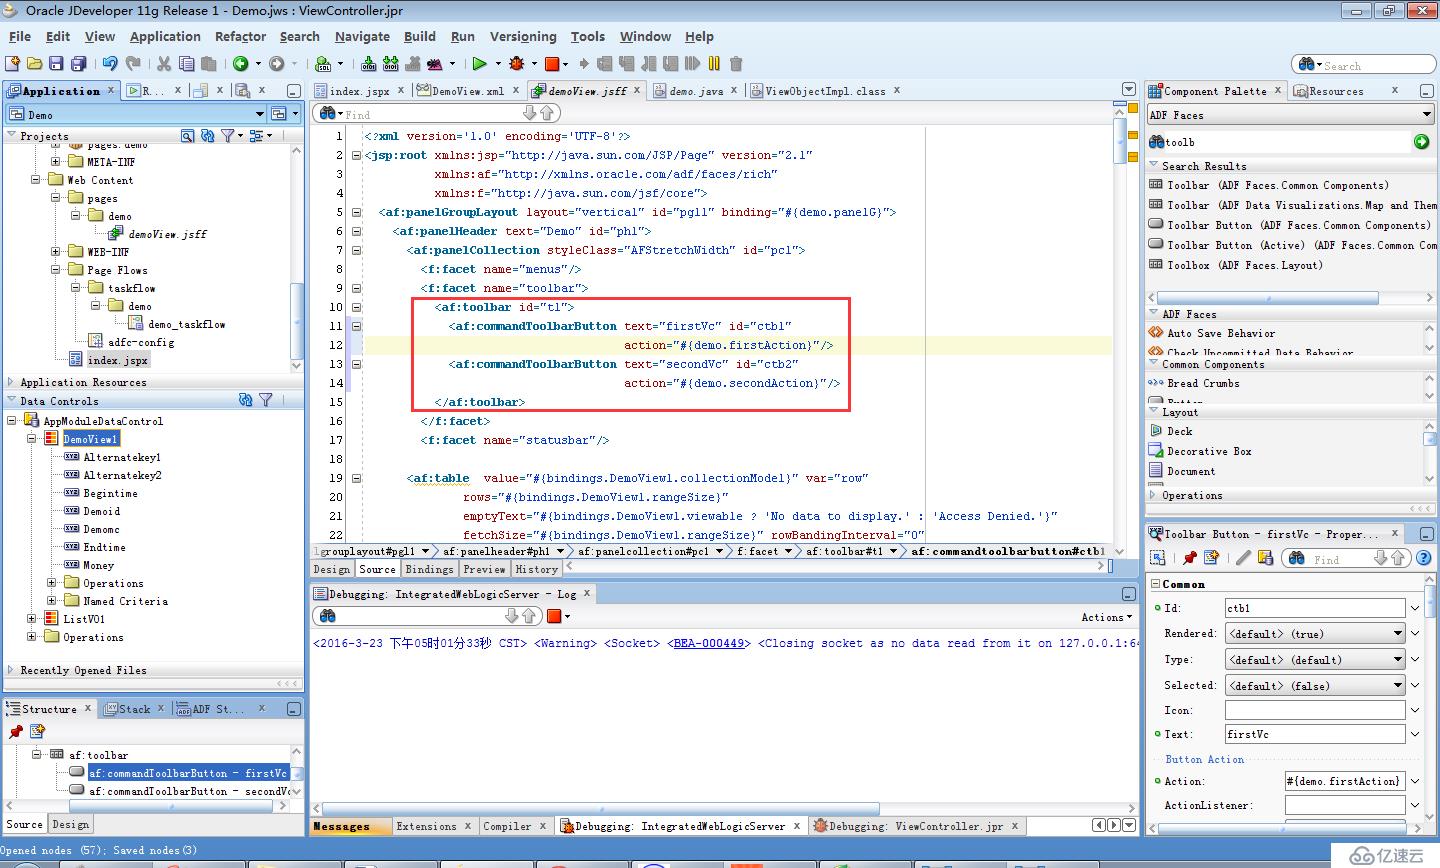Click the red Debug ladybug icon
1440x868 pixels.
(516, 64)
